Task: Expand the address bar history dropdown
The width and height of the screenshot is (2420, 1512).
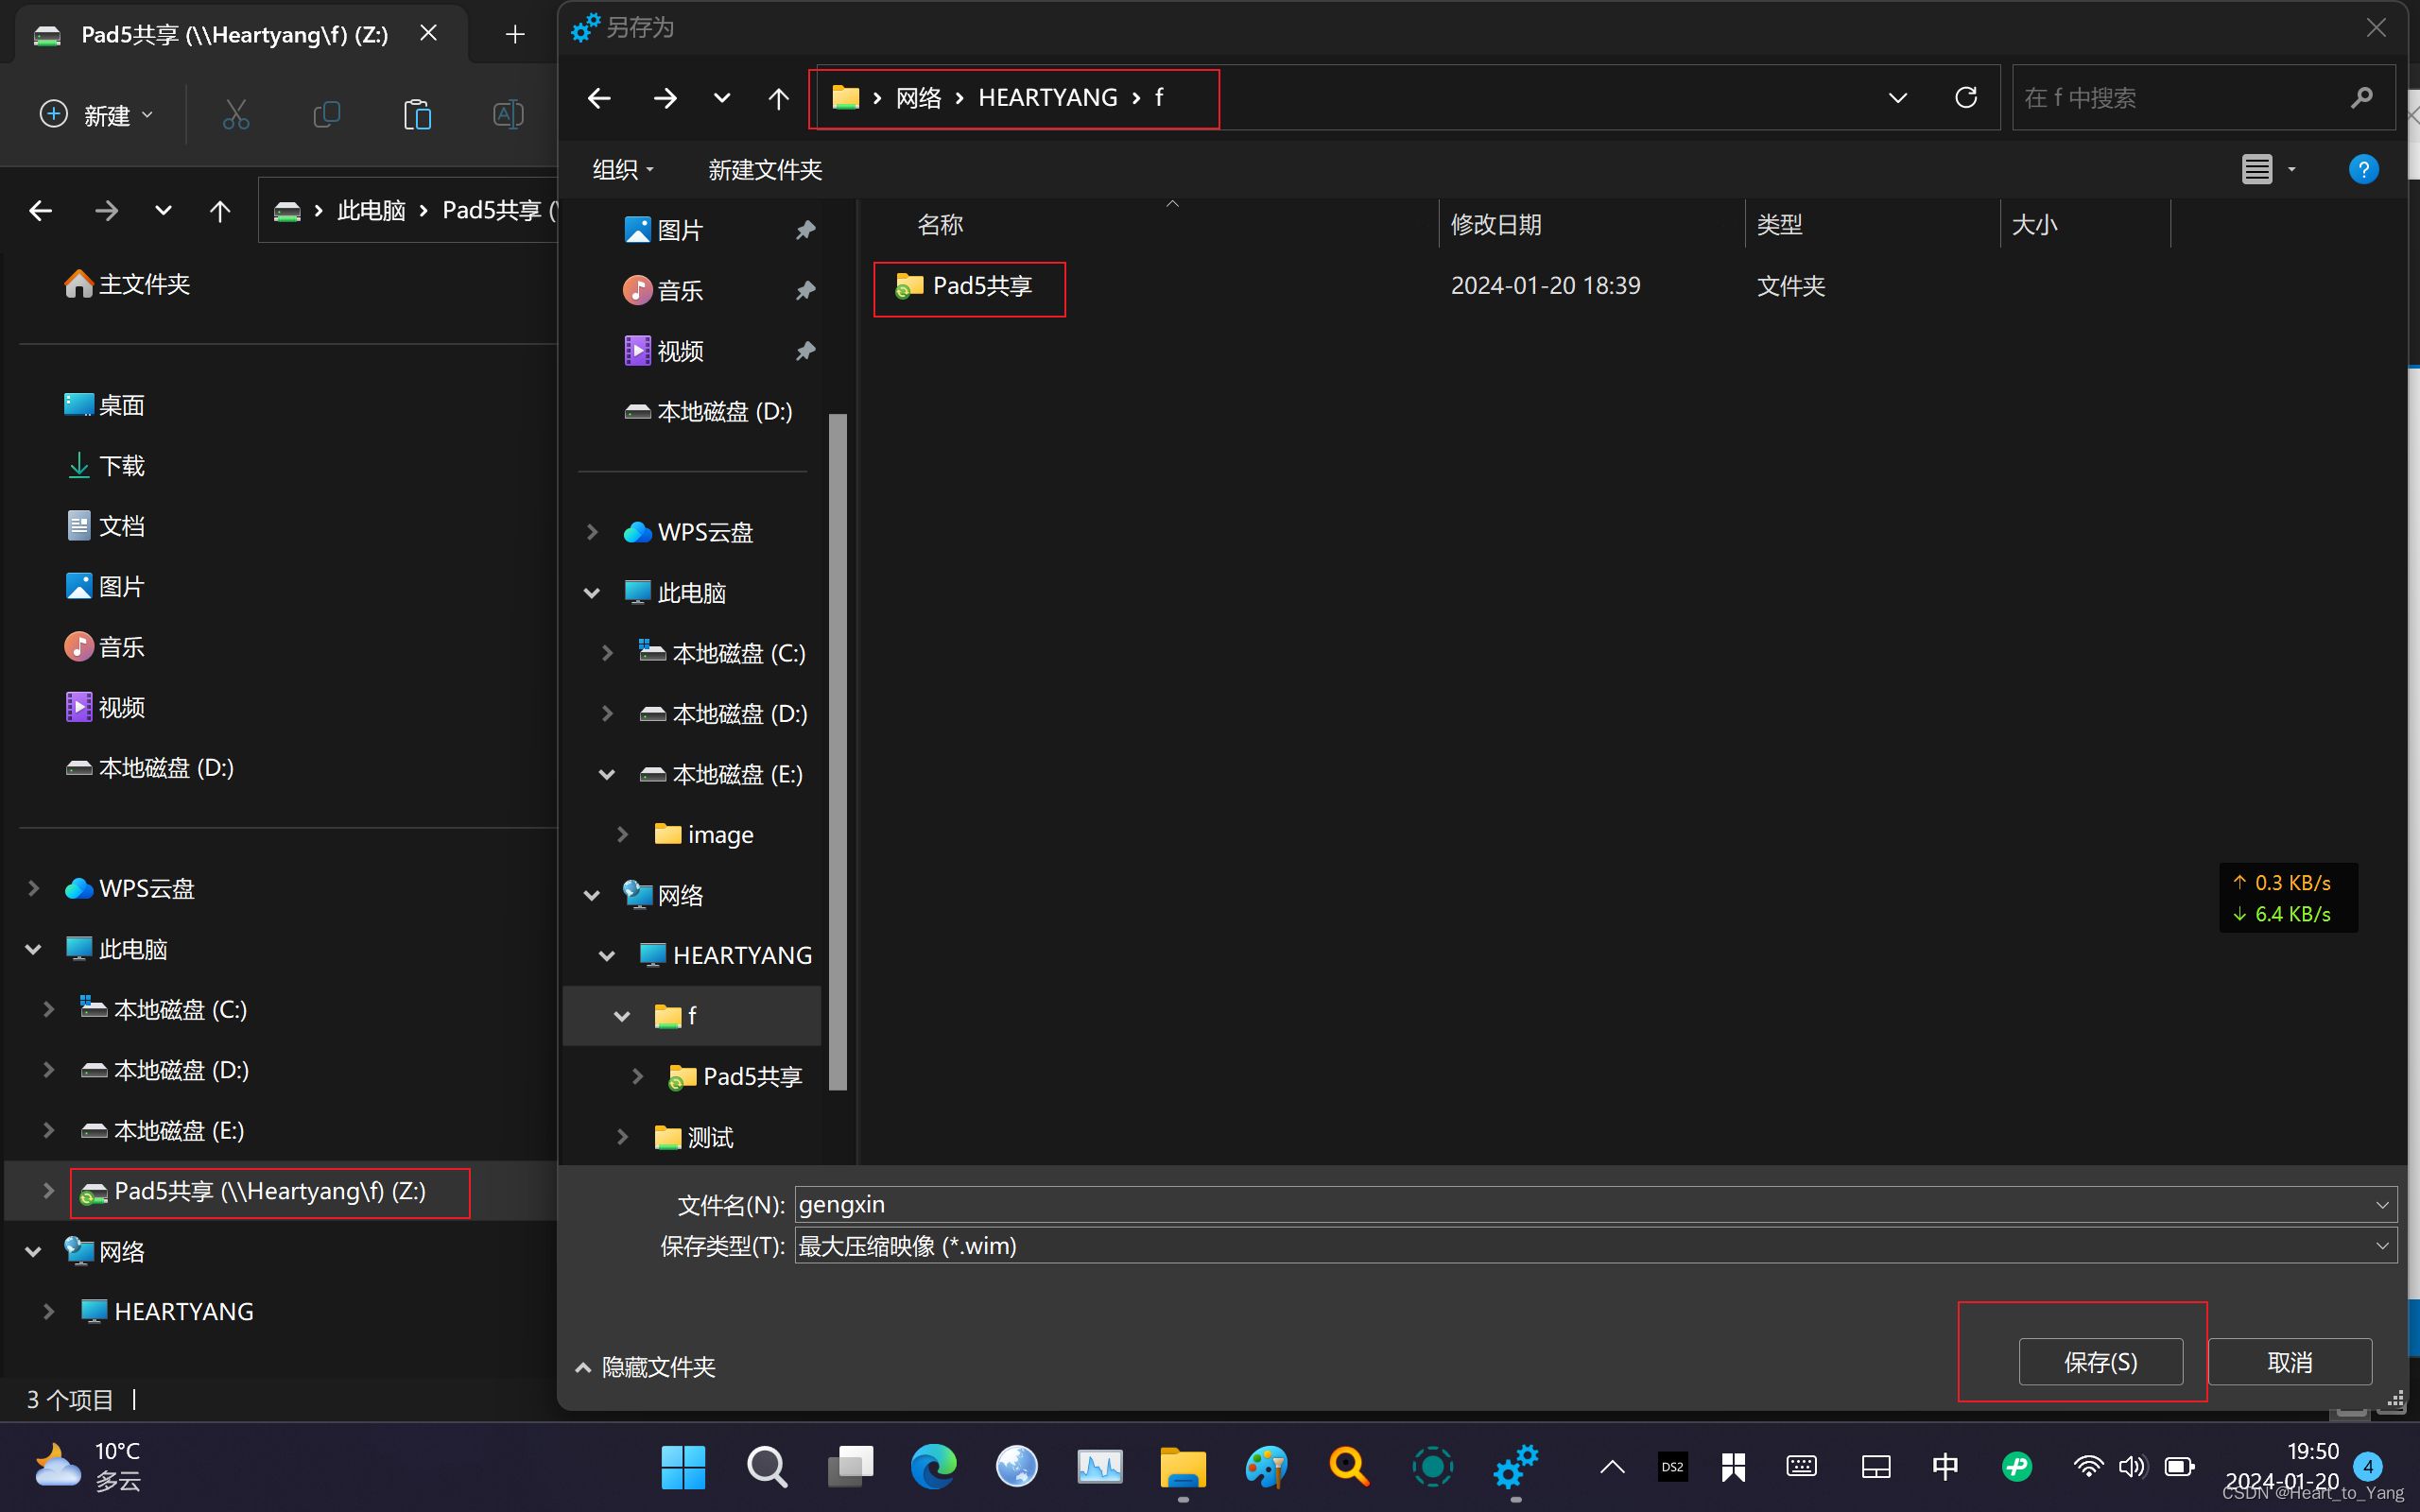Action: [x=1897, y=98]
